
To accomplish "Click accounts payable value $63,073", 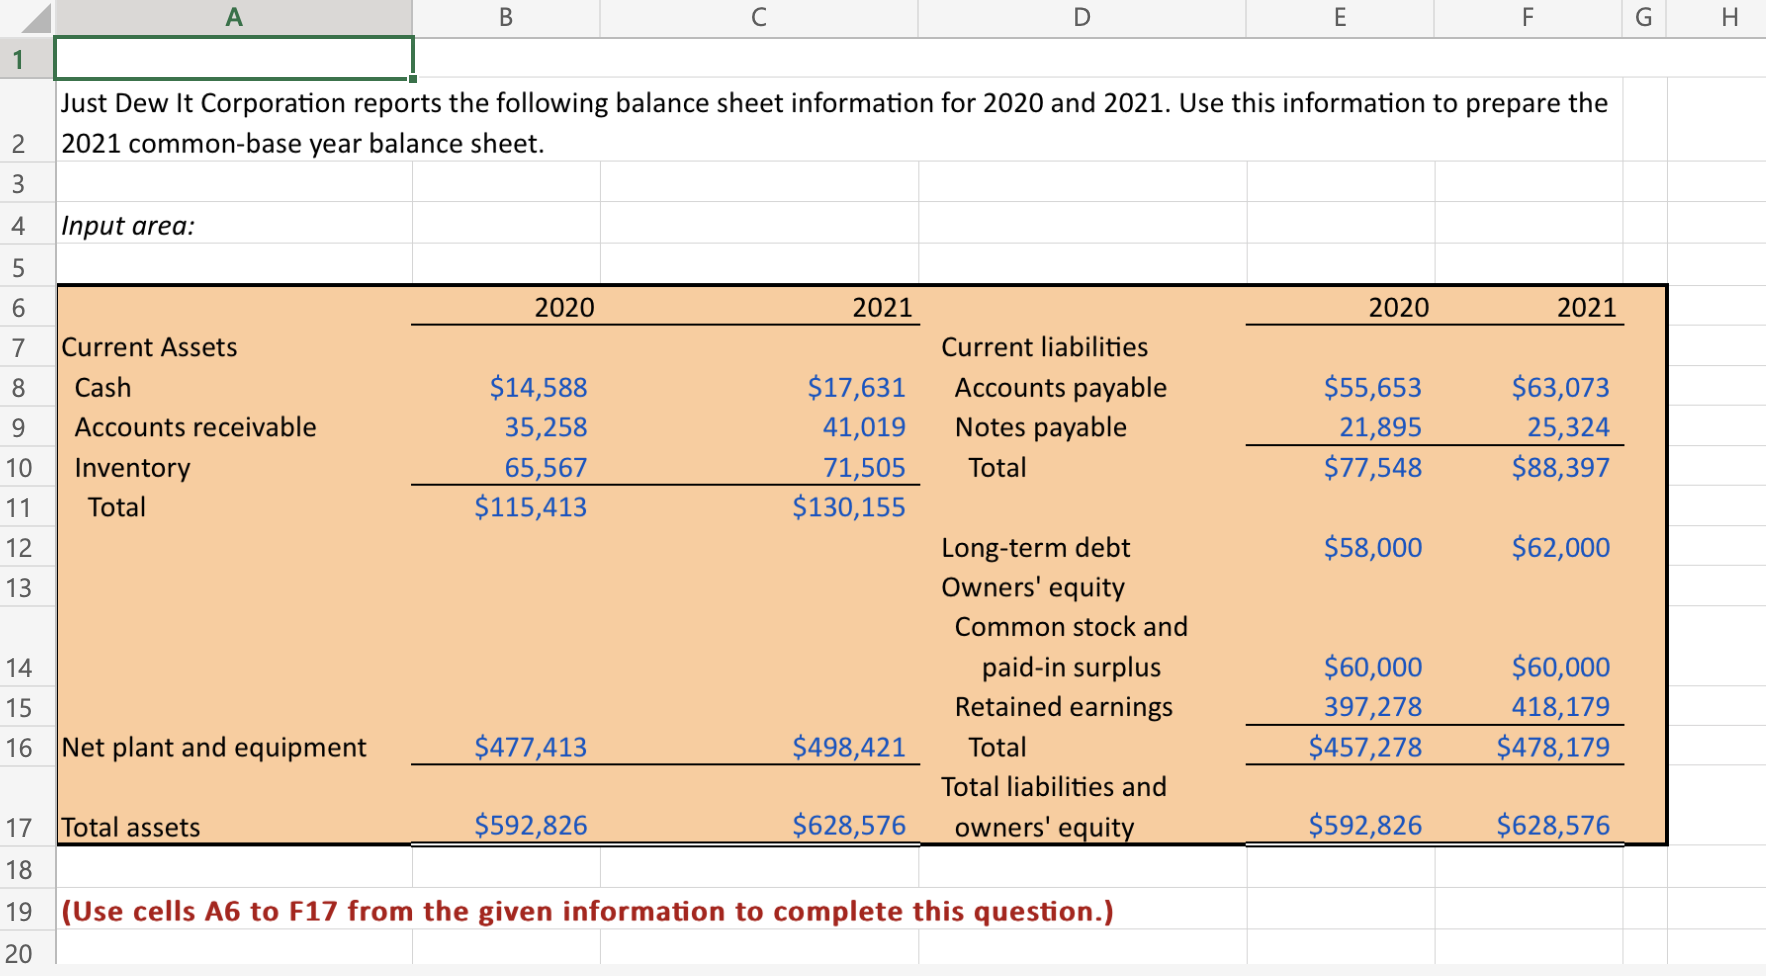I will pyautogui.click(x=1560, y=387).
